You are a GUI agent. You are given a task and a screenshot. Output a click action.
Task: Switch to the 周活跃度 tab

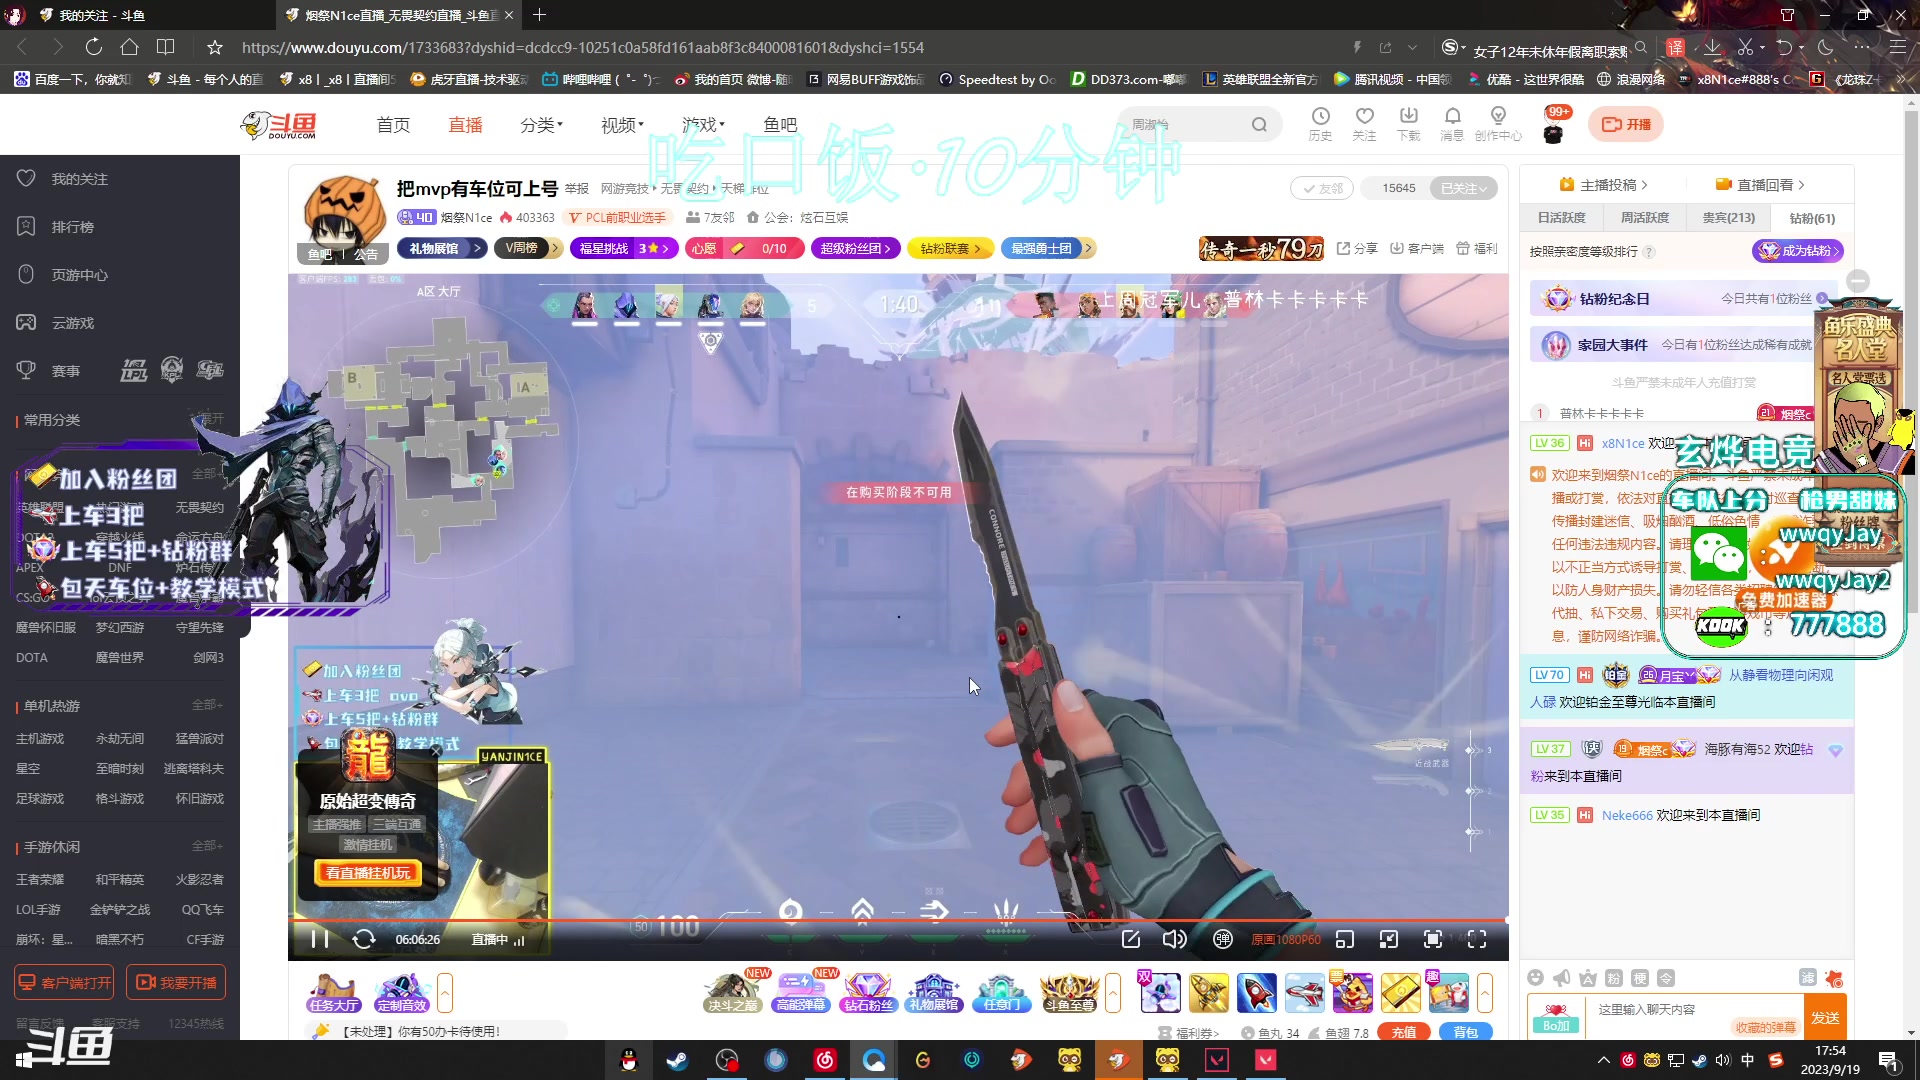pyautogui.click(x=1645, y=217)
